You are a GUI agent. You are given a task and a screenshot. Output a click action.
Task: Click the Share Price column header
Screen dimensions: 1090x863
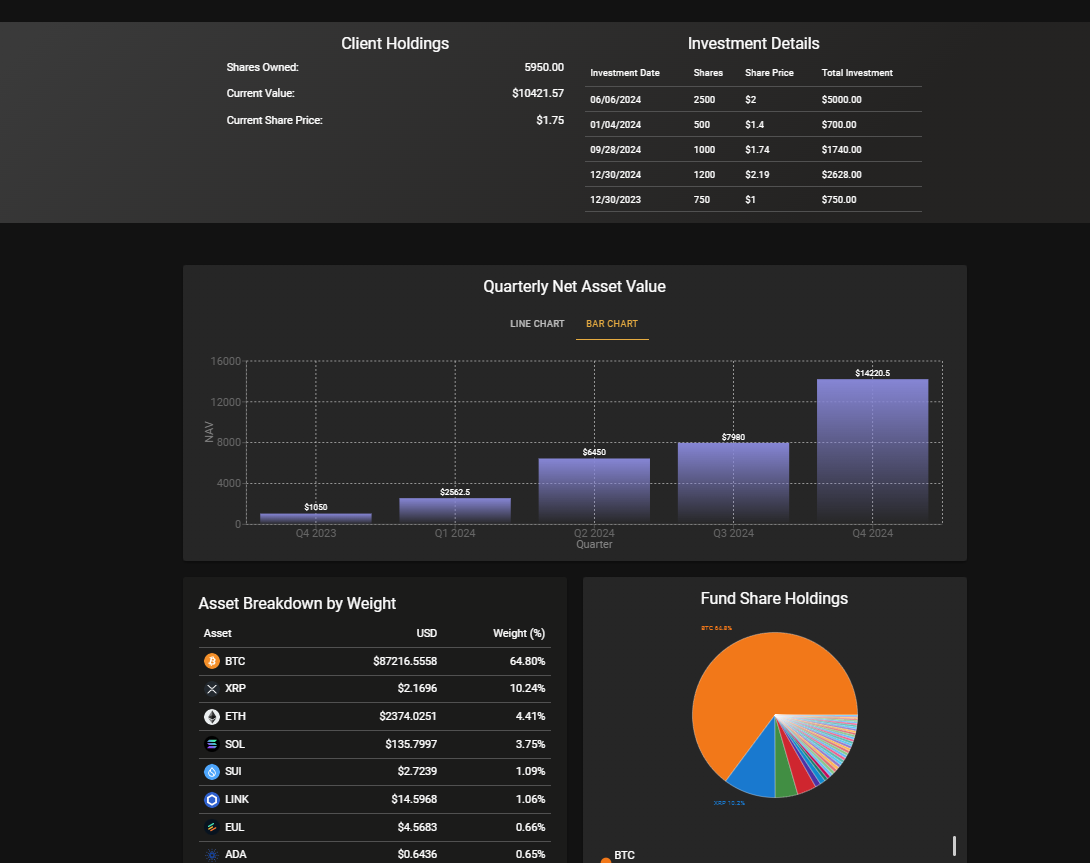[x=770, y=73]
